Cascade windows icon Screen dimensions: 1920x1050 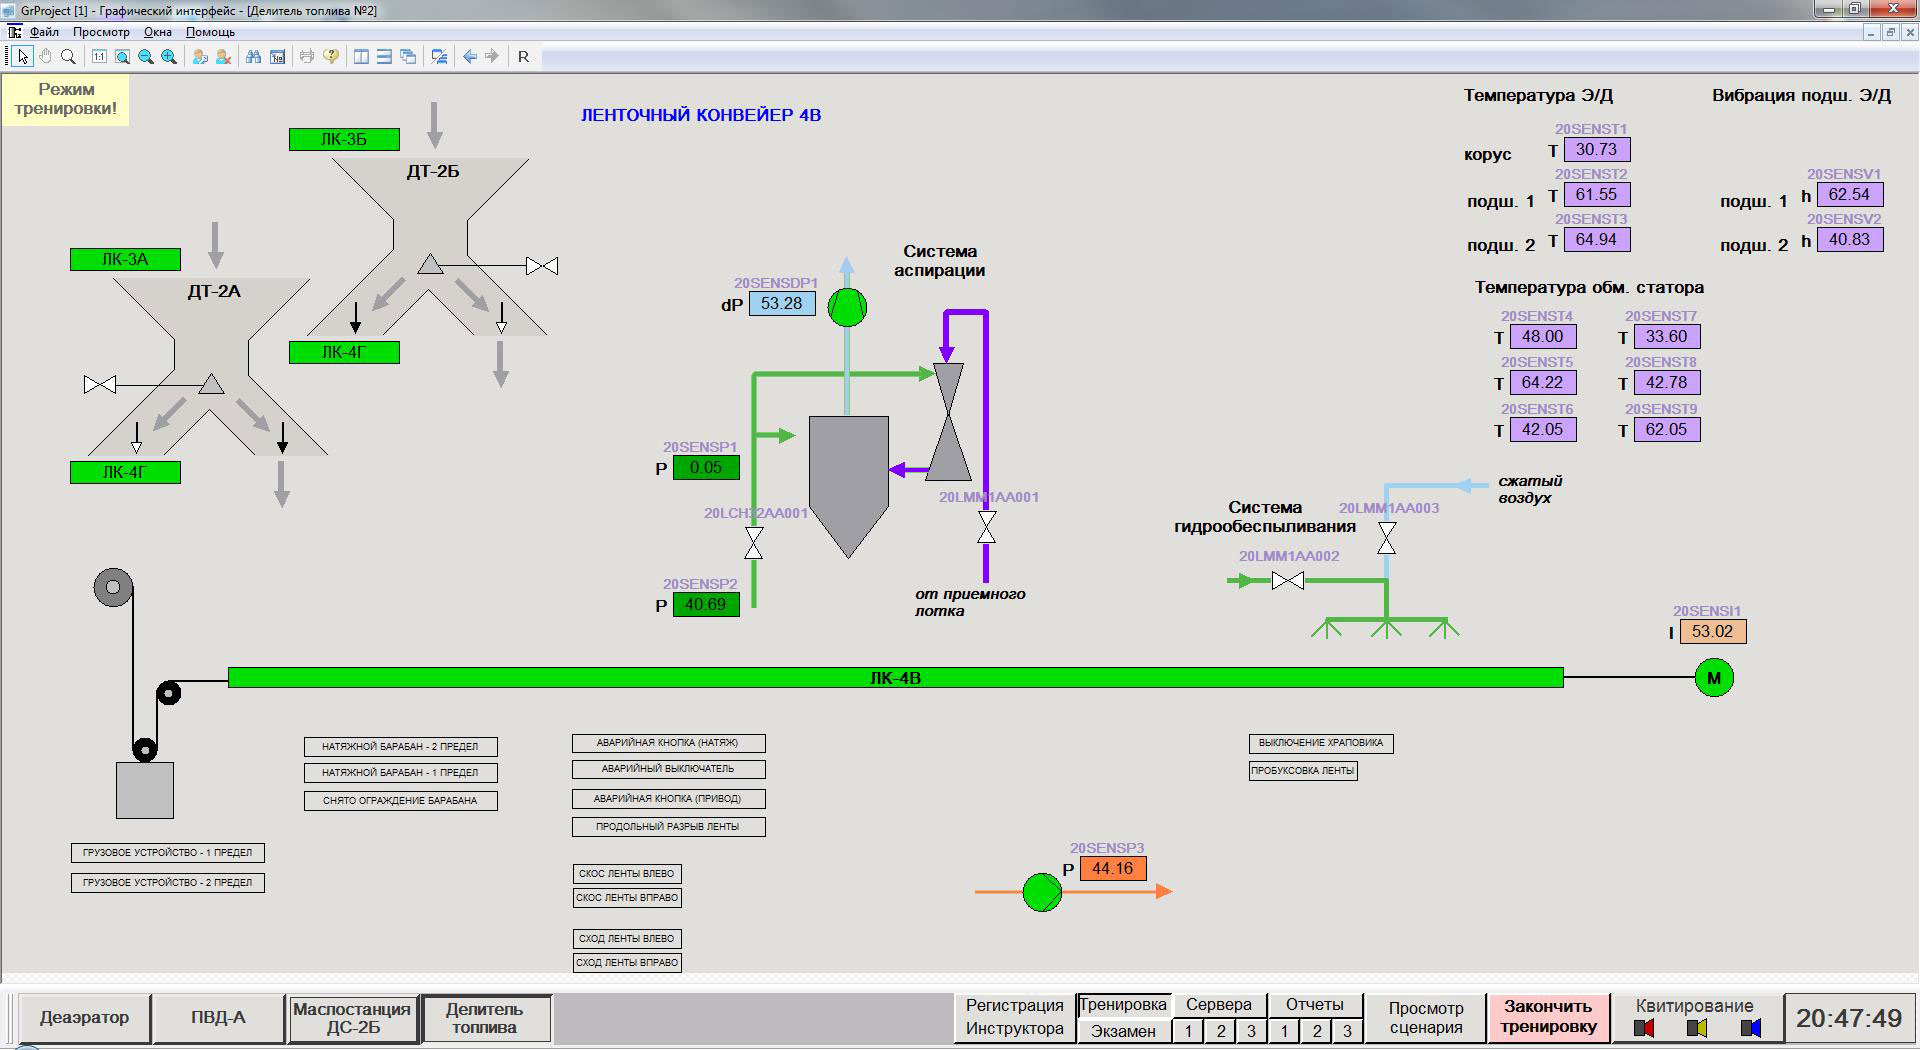(x=408, y=57)
